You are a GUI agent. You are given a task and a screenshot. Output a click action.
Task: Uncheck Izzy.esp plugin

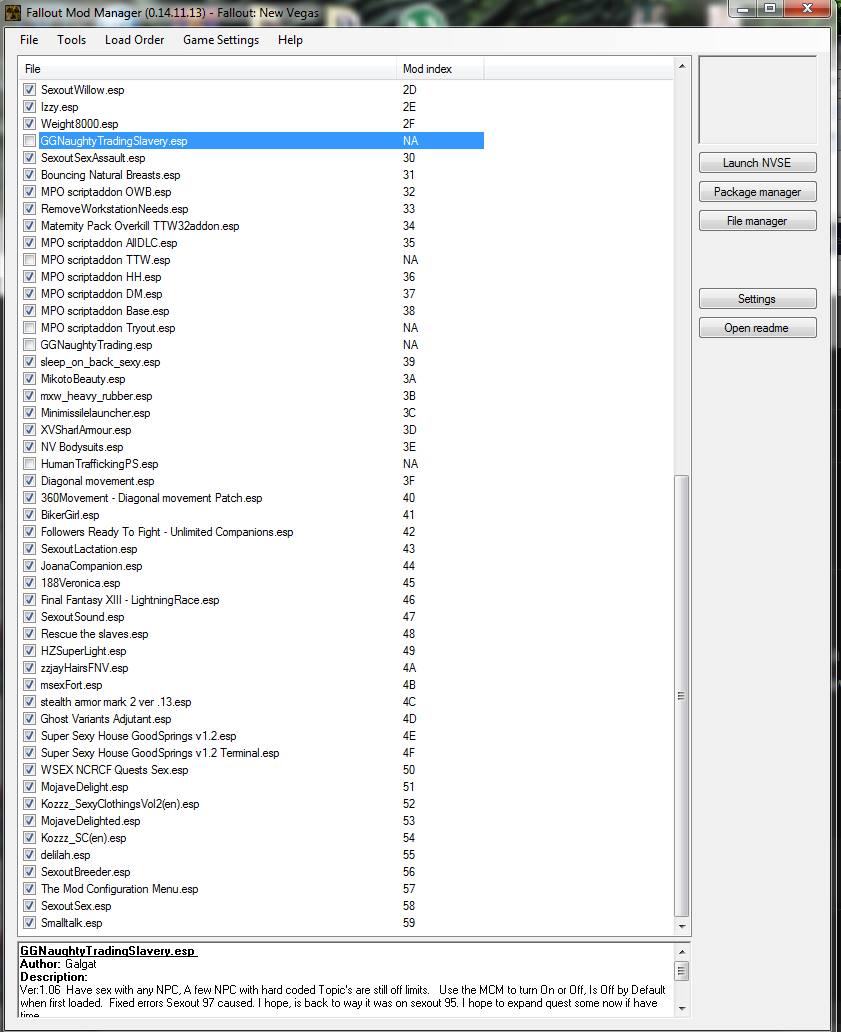30,107
